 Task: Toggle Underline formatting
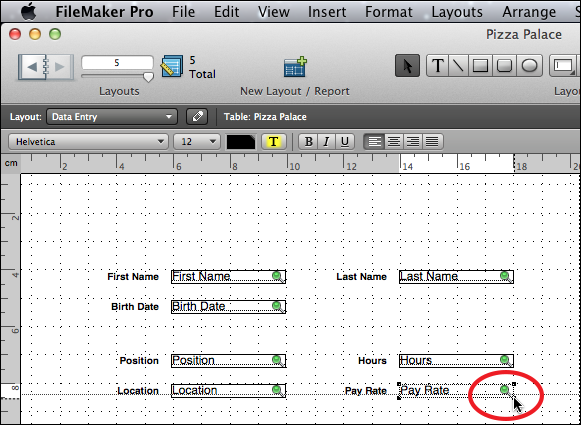345,142
